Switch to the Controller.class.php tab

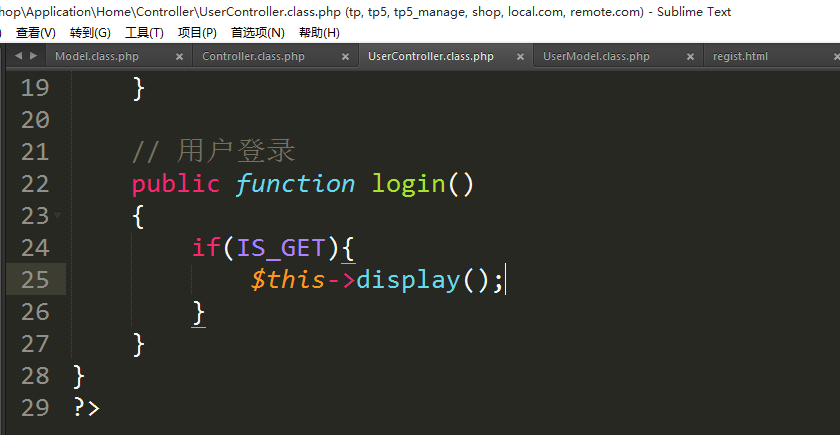(253, 57)
